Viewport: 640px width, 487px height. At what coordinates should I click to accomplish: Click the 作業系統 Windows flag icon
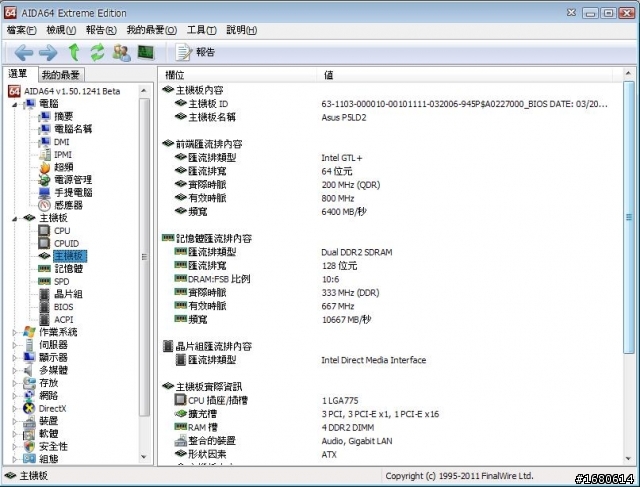click(x=29, y=332)
